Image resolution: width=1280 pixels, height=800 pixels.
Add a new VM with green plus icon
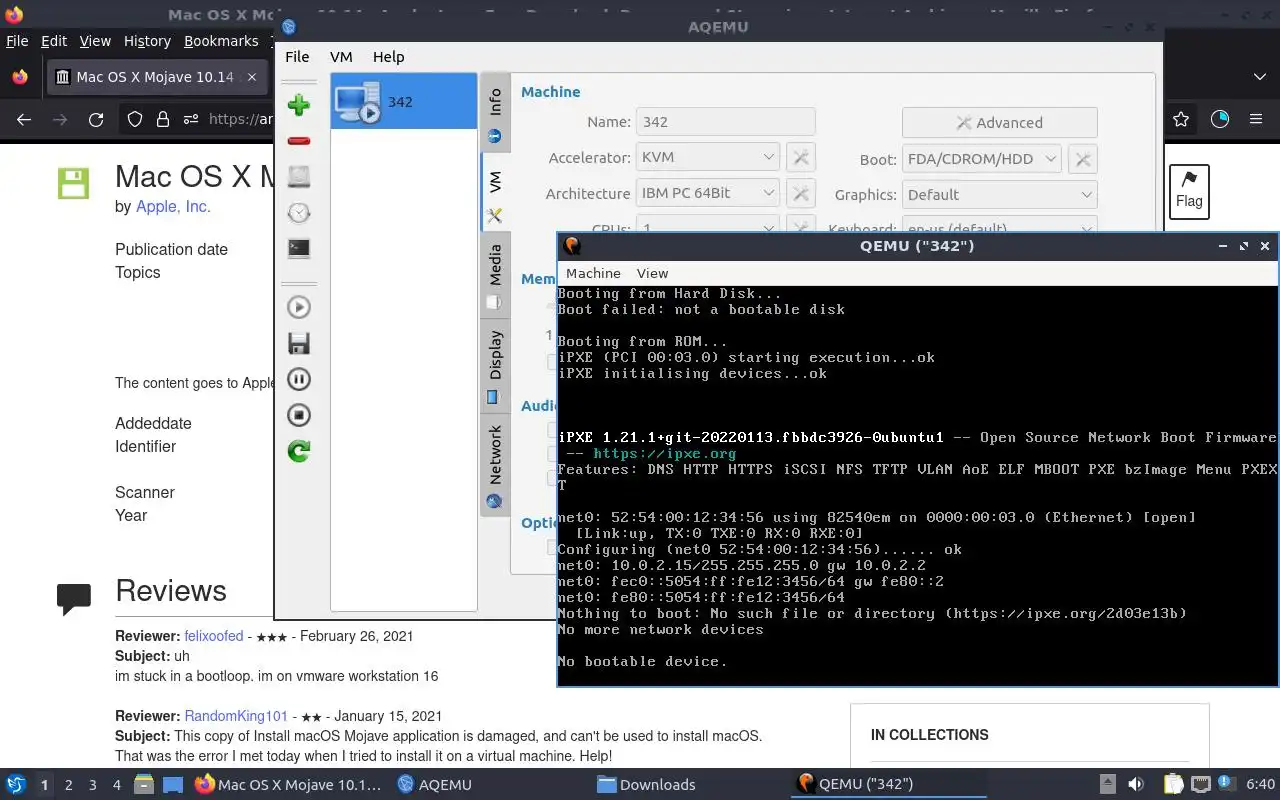tap(298, 105)
